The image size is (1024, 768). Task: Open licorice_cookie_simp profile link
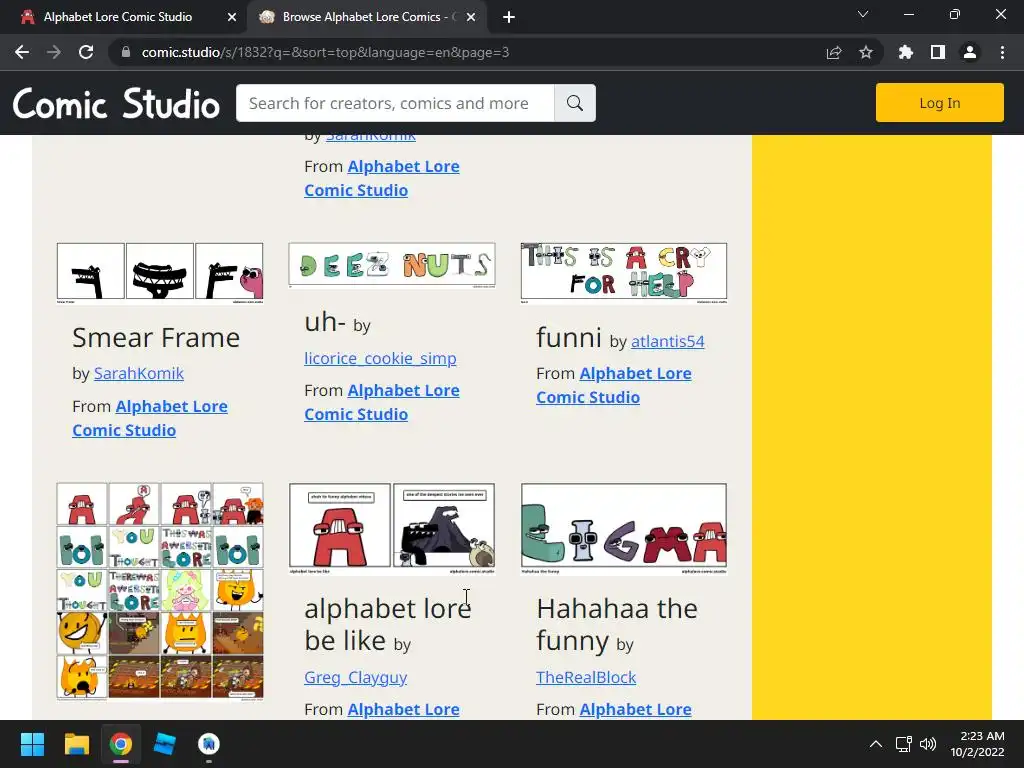(380, 359)
